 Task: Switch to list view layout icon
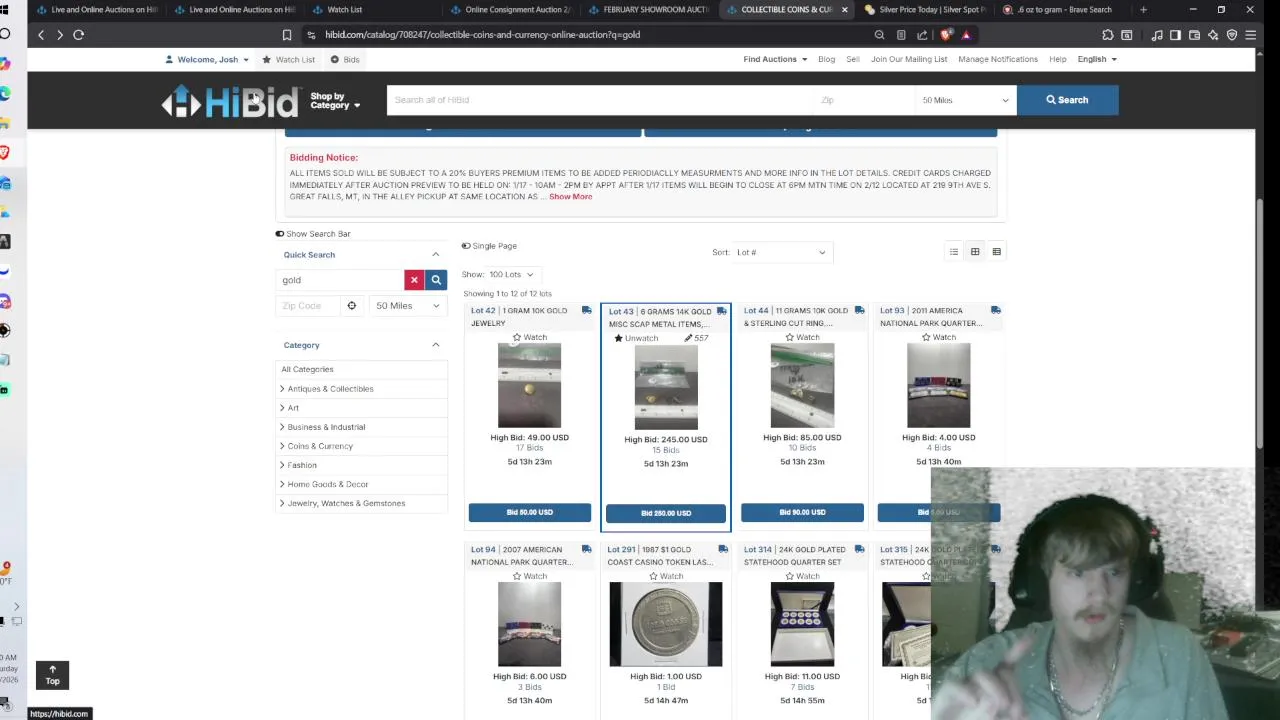click(954, 252)
